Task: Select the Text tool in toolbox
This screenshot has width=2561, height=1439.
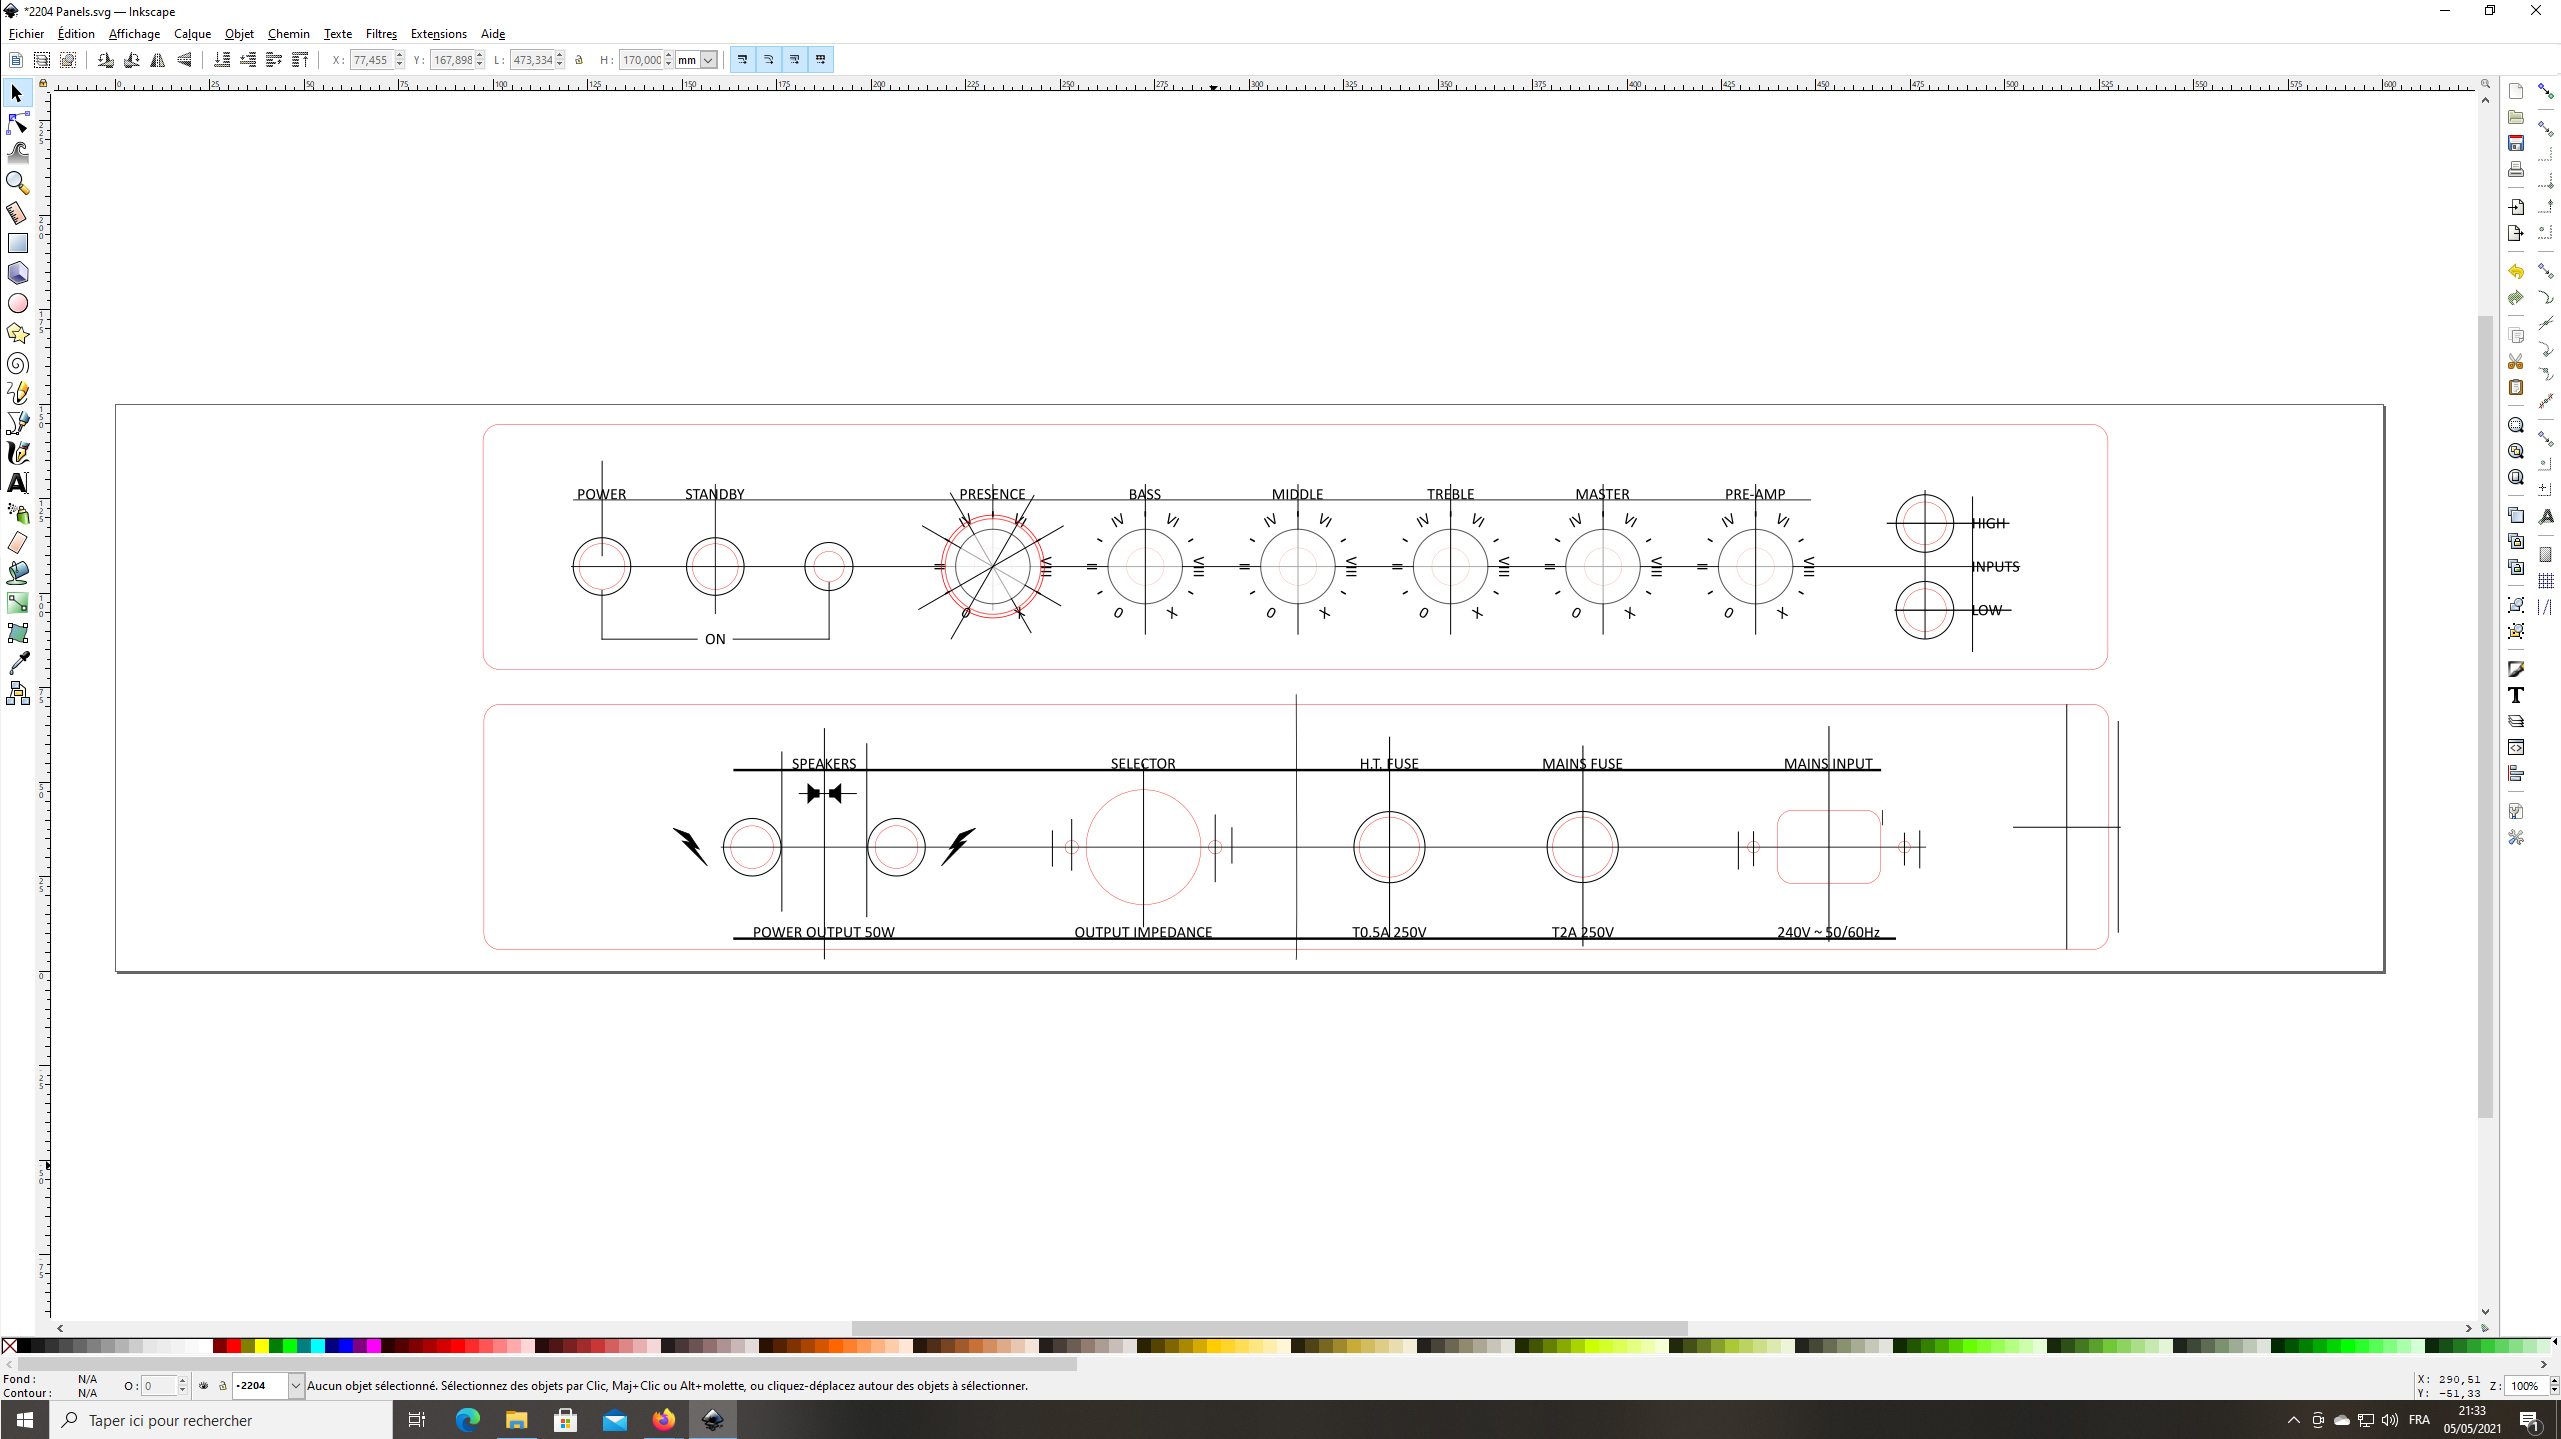Action: click(x=17, y=483)
